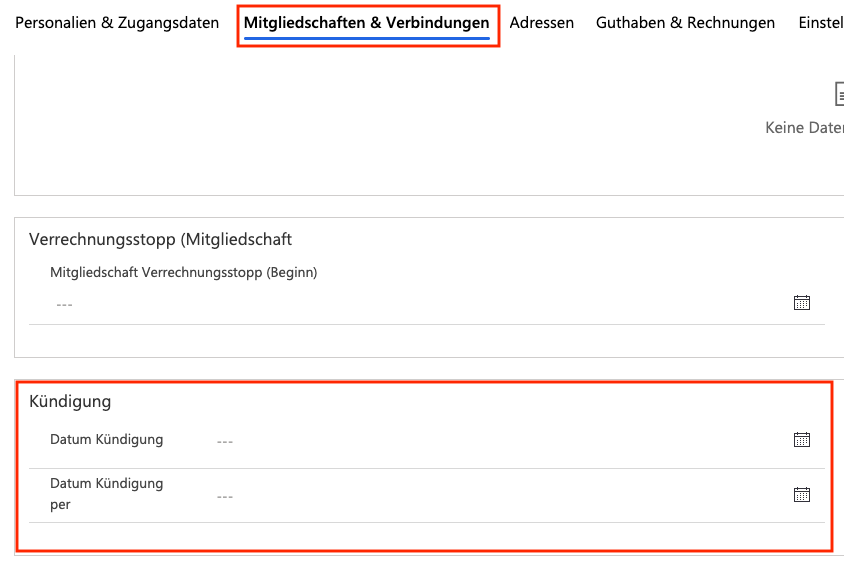Click the Kündigung section heading

[70, 402]
